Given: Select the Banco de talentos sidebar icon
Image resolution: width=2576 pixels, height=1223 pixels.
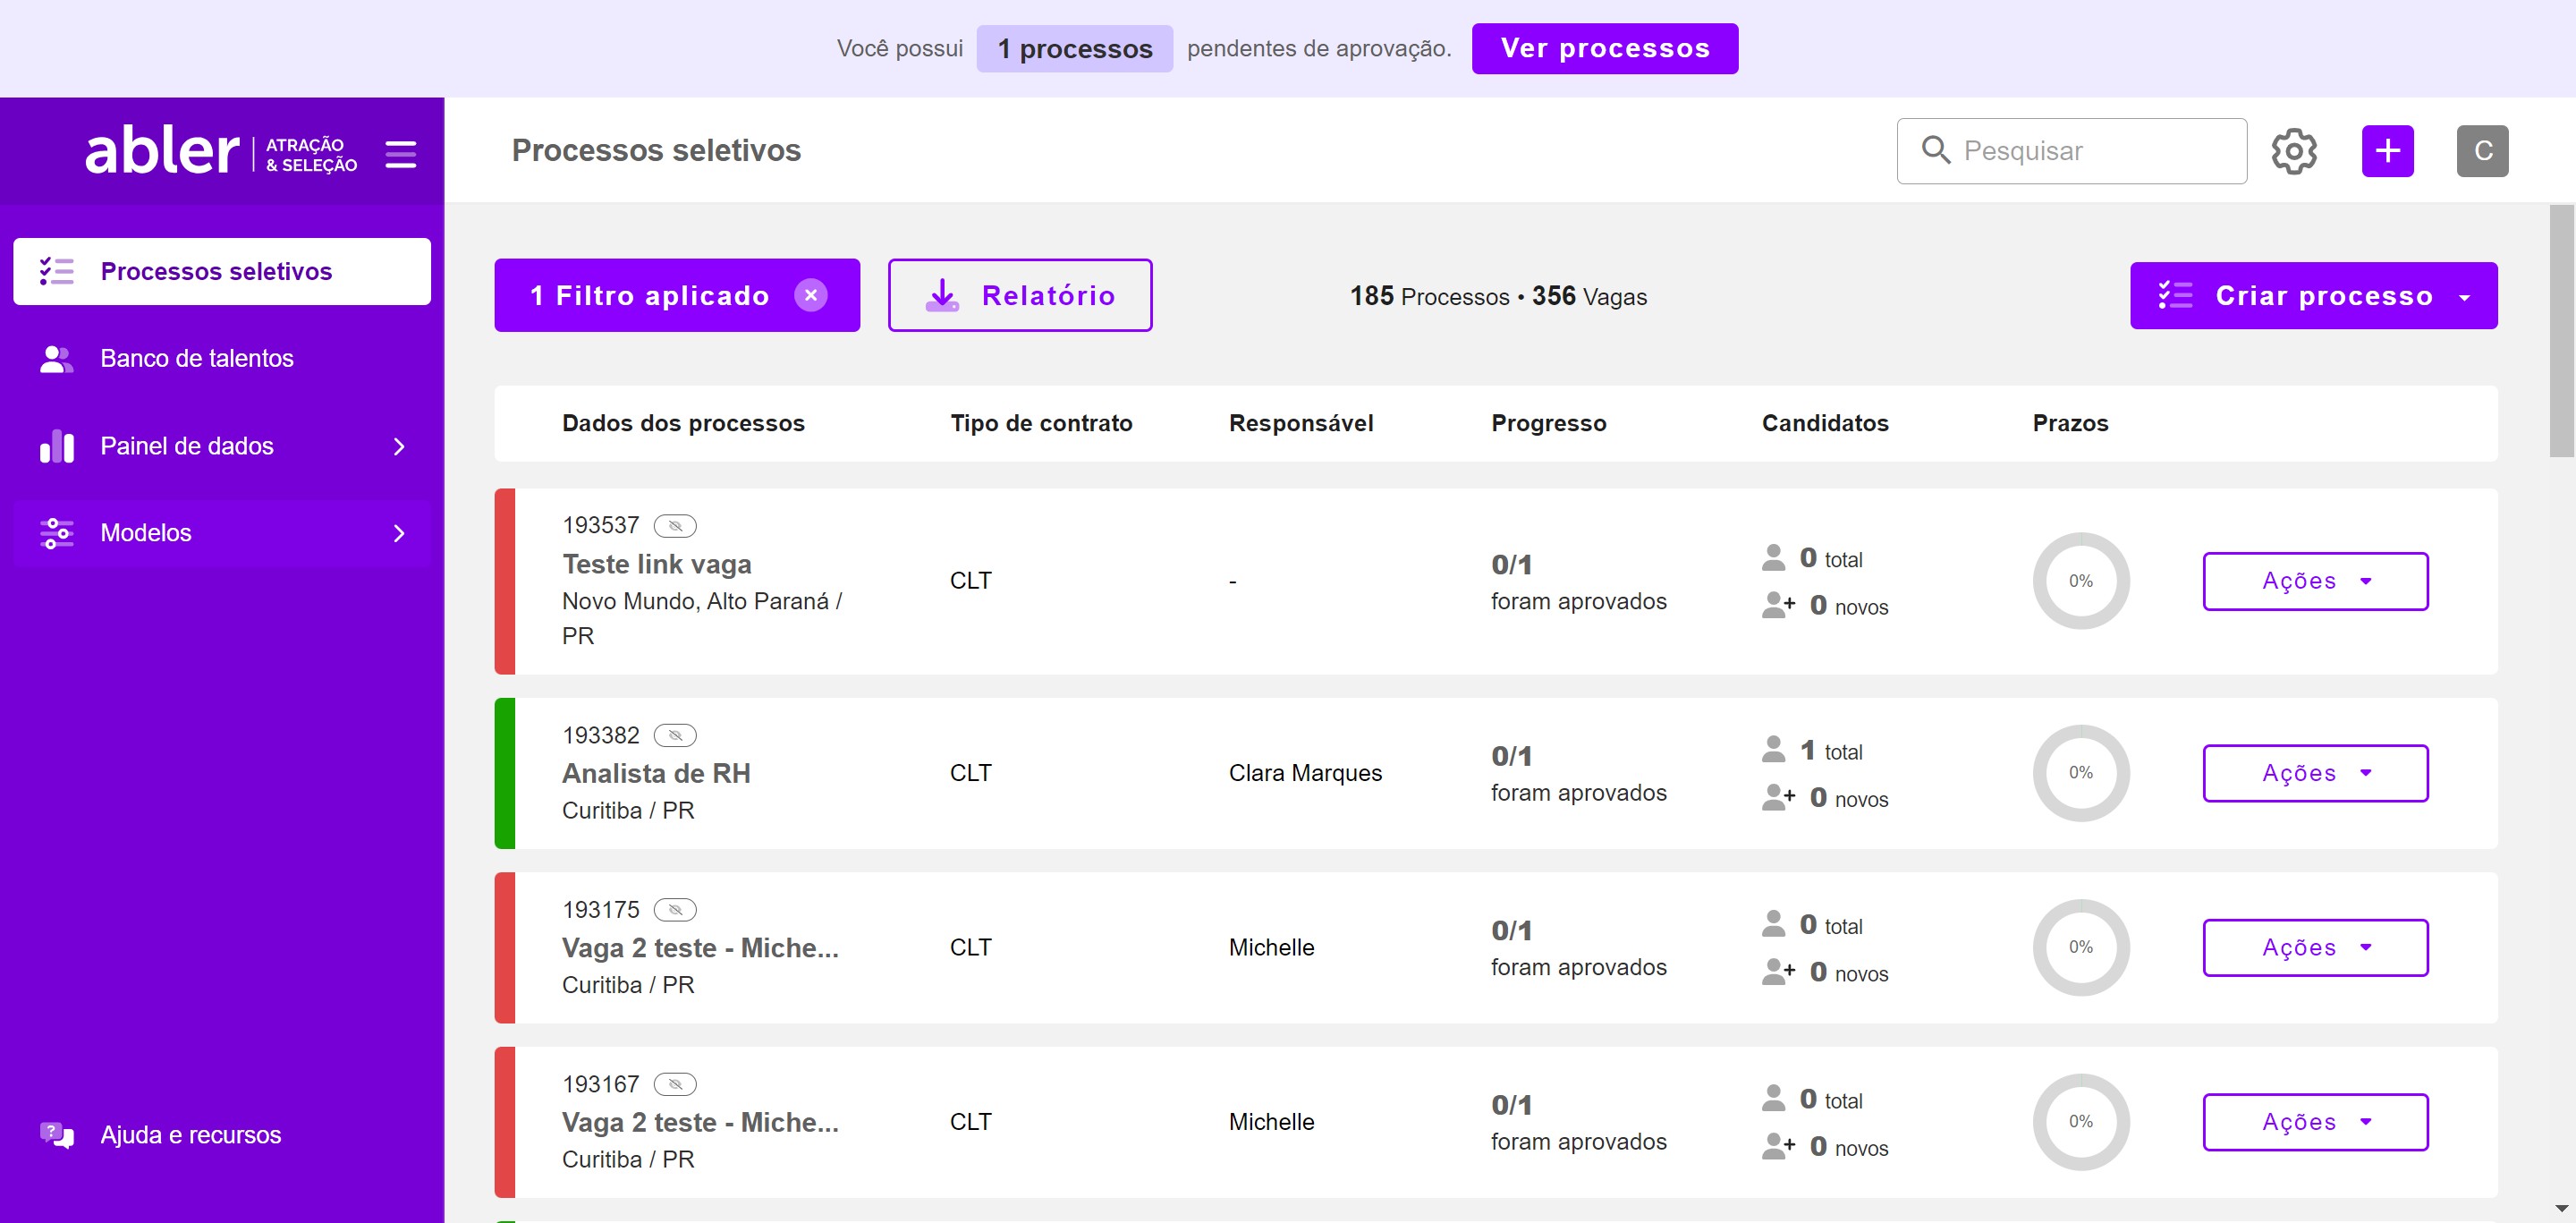Looking at the screenshot, I should [x=56, y=358].
